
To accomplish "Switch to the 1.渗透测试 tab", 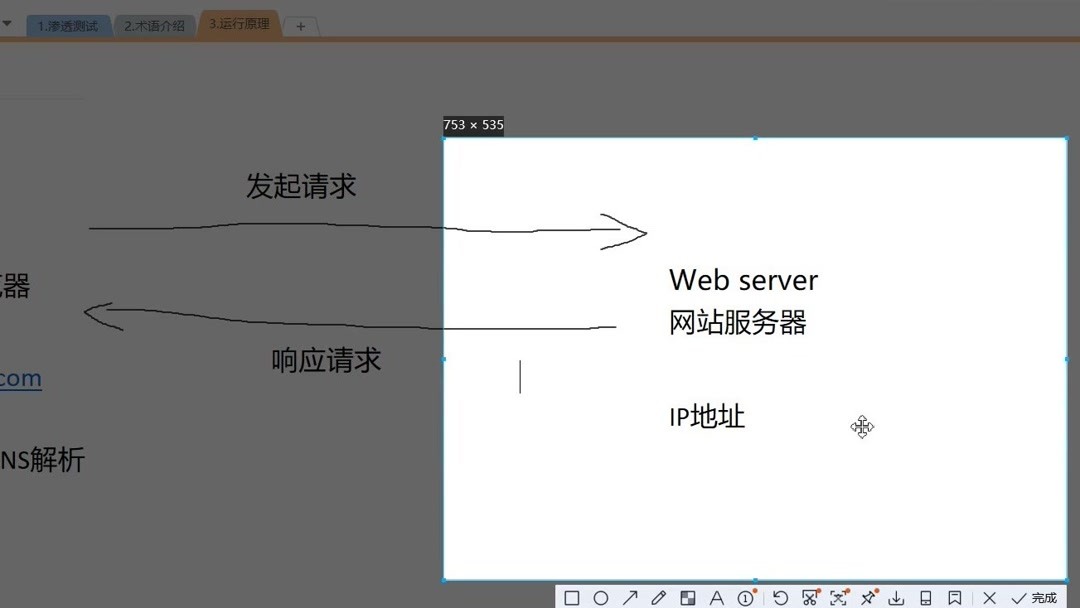I will coord(68,24).
